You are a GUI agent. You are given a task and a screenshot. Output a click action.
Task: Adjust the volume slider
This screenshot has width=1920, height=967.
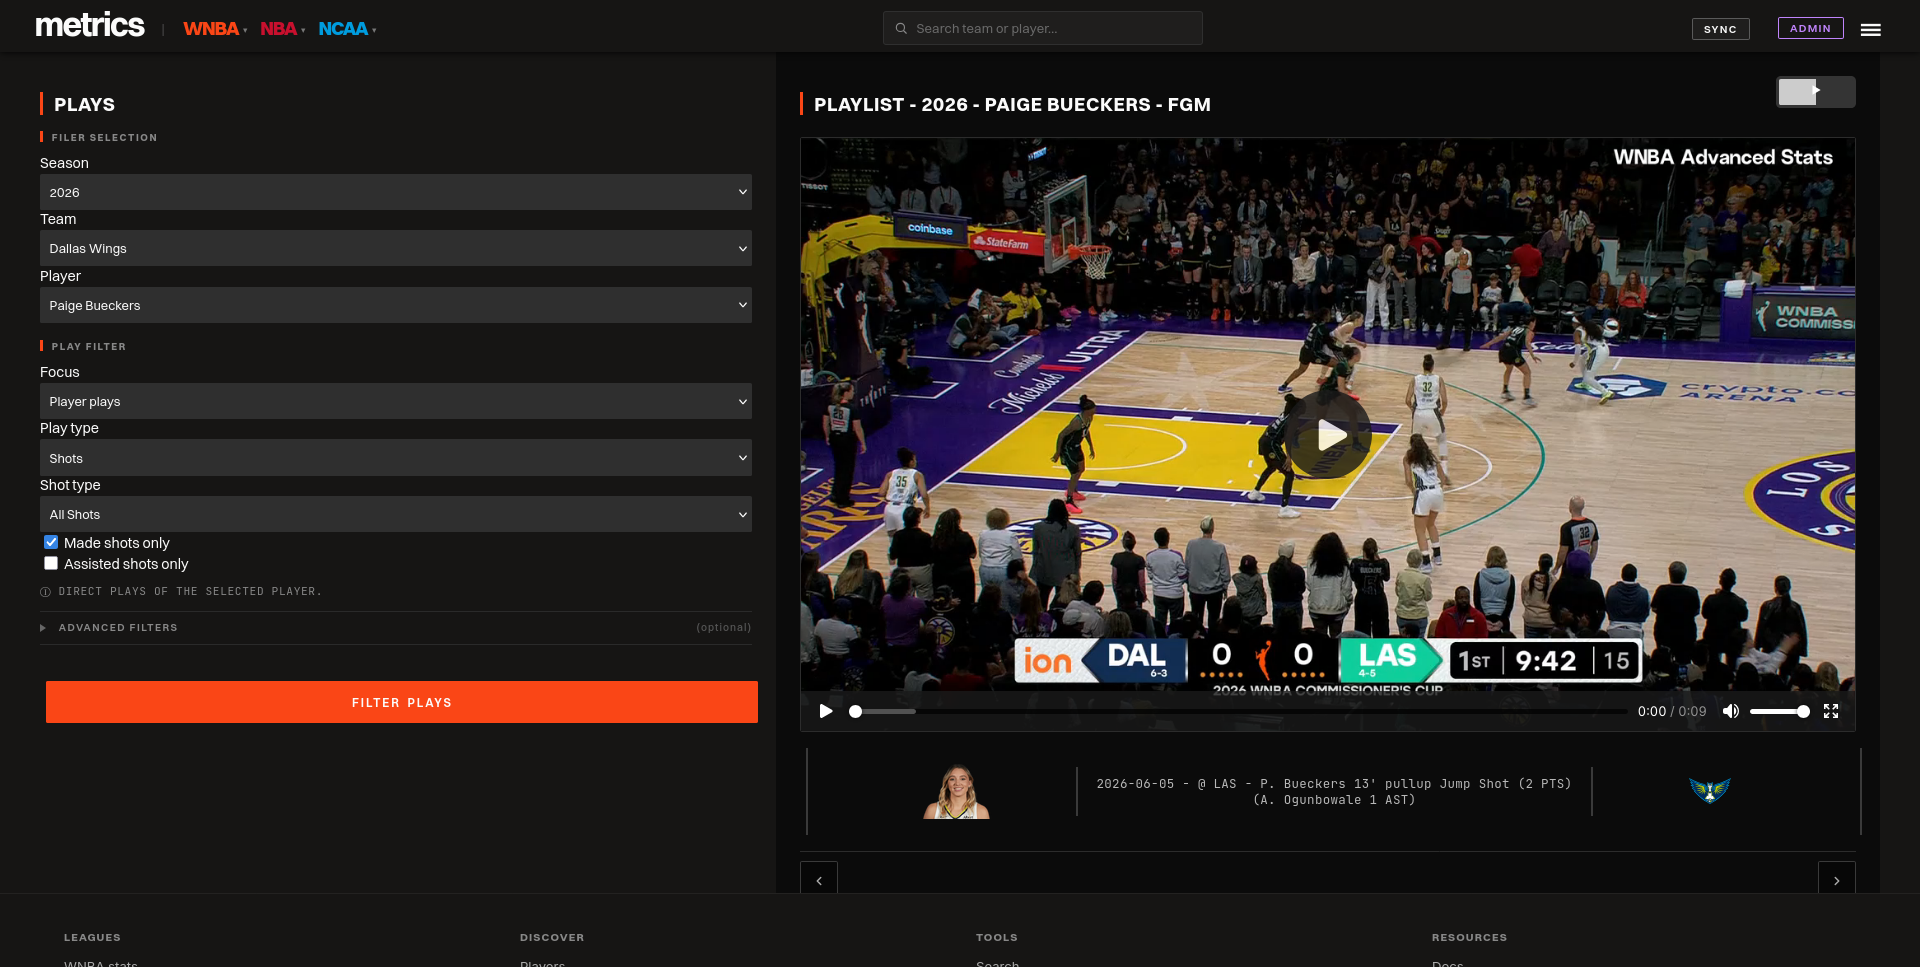[x=1779, y=711]
